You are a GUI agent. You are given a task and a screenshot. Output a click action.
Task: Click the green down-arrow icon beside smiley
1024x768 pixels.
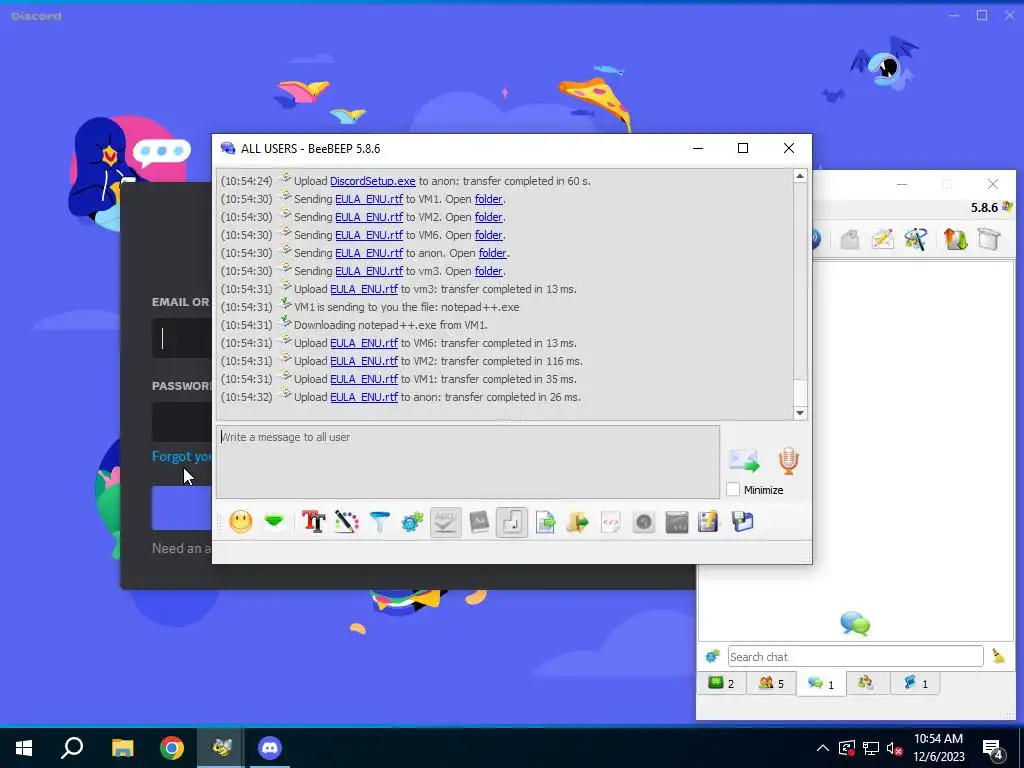click(x=274, y=522)
